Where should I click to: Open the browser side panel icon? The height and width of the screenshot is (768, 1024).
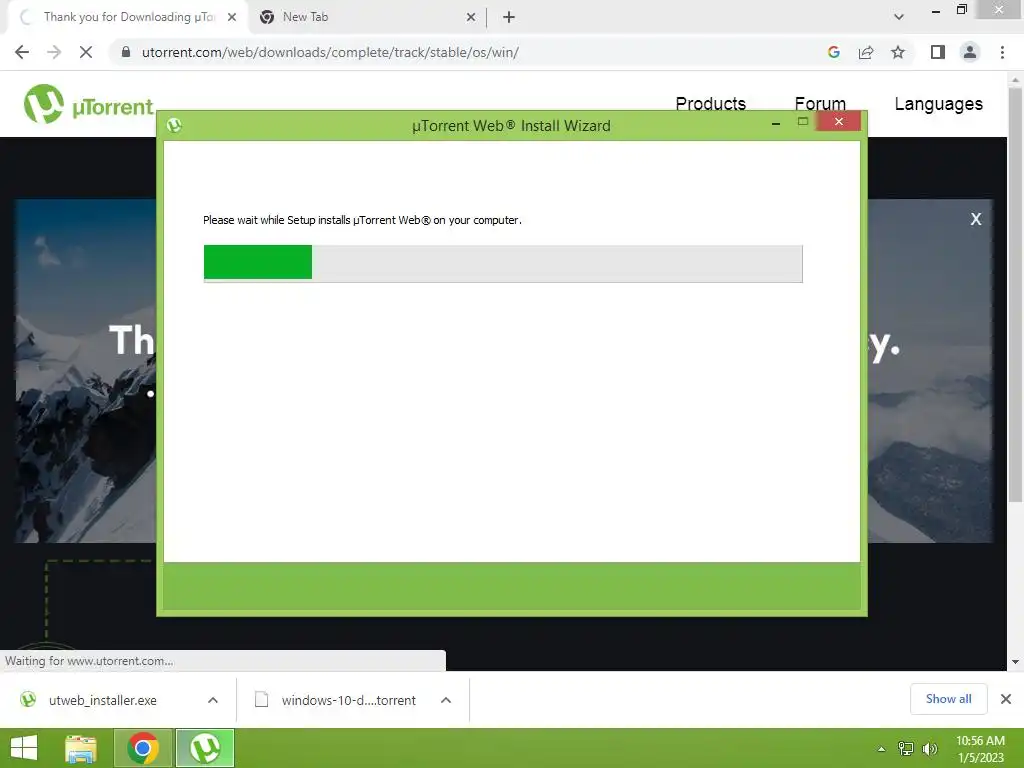[x=938, y=52]
